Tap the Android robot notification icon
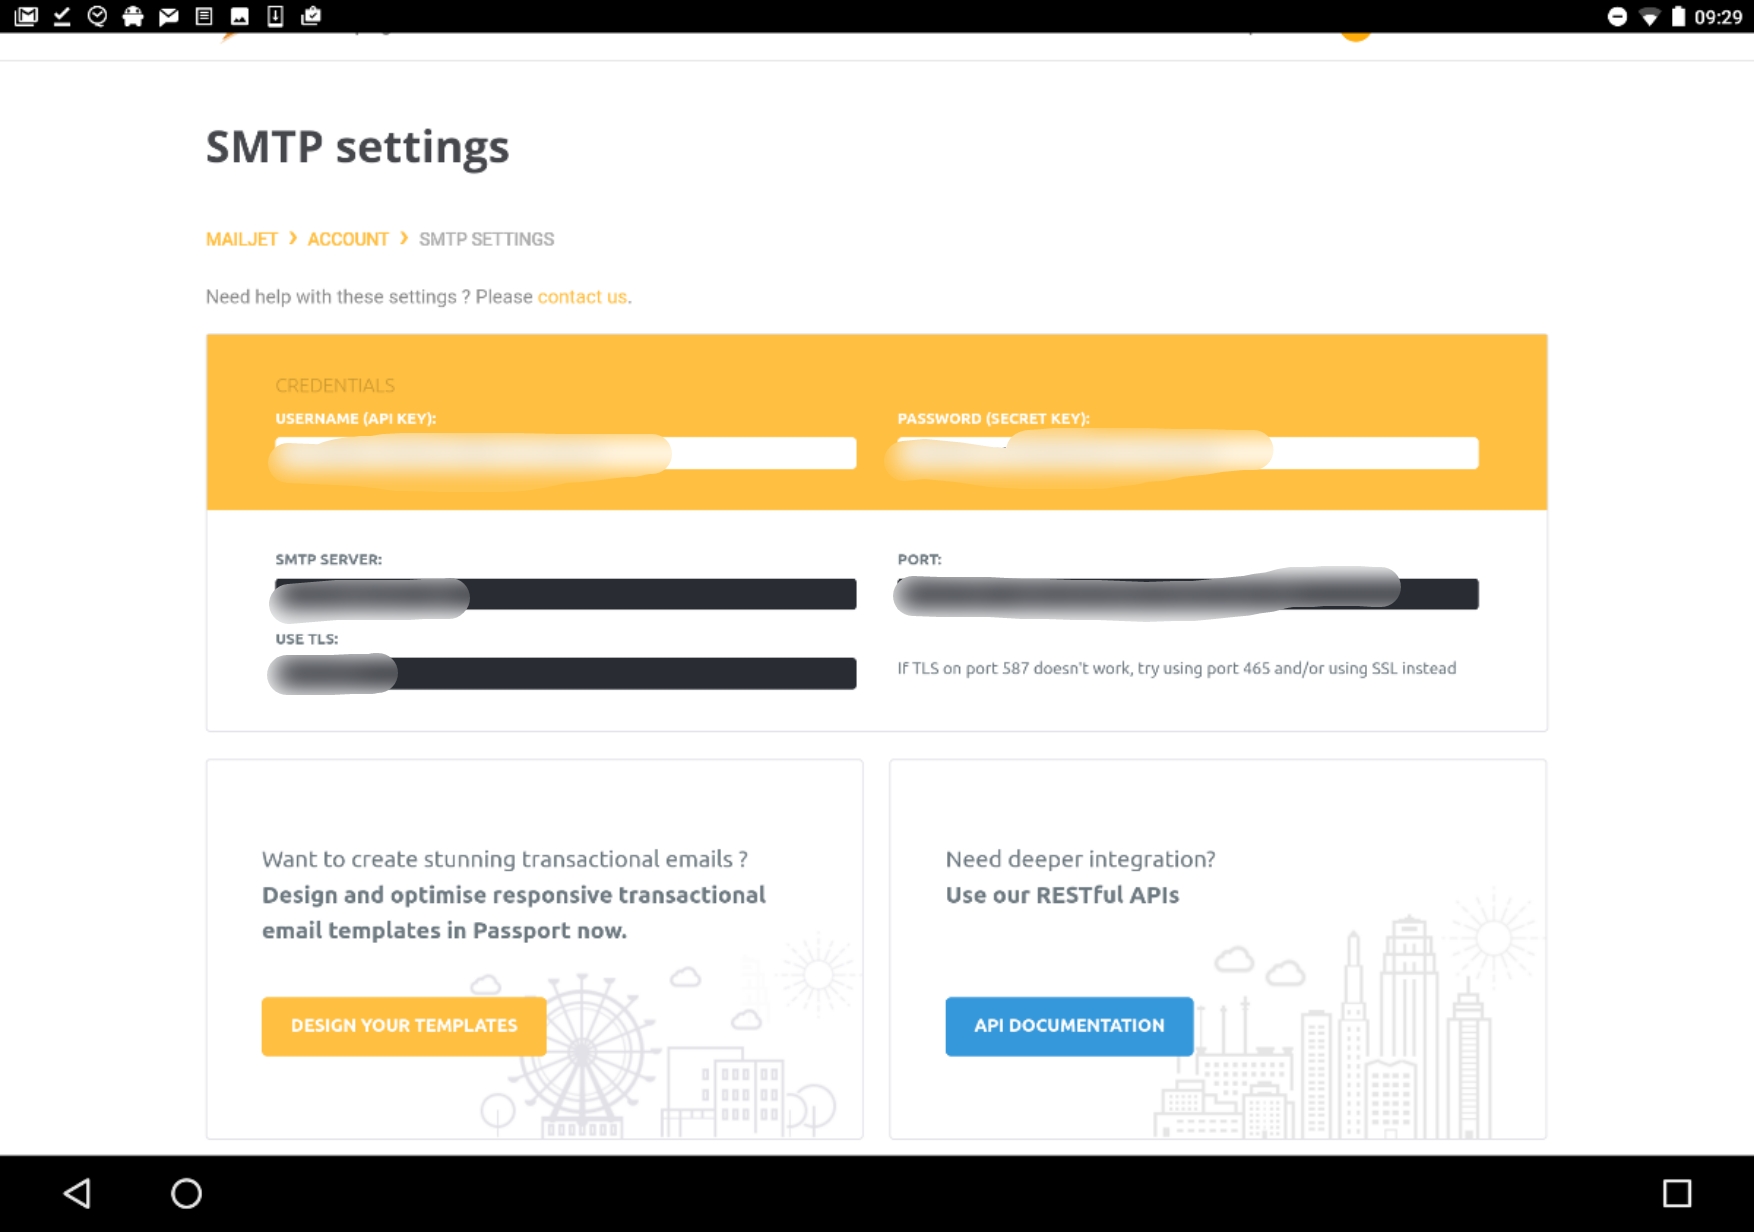The height and width of the screenshot is (1232, 1754). pyautogui.click(x=133, y=16)
